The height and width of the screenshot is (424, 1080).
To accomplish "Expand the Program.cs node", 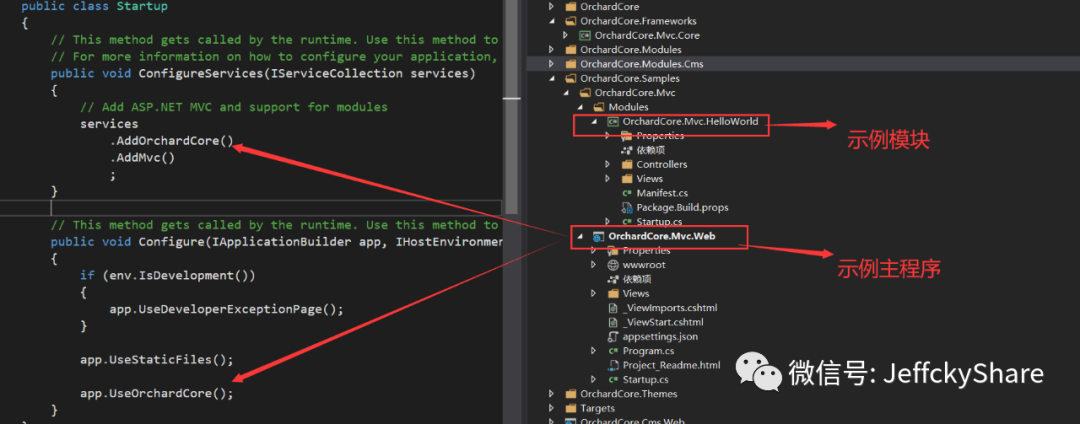I will point(594,351).
